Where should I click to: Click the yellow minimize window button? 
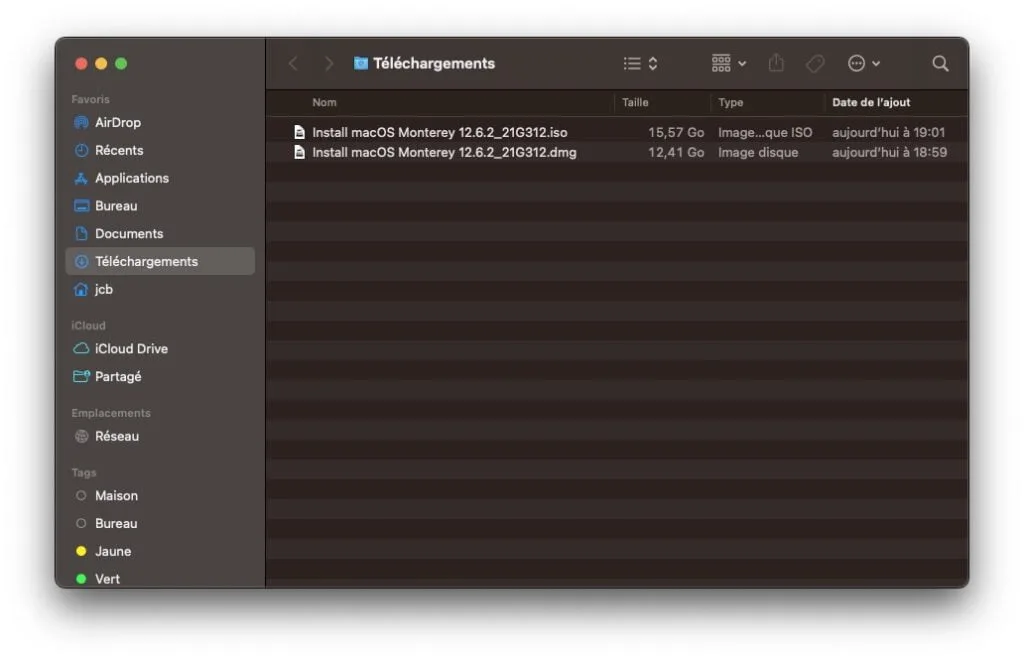click(101, 63)
